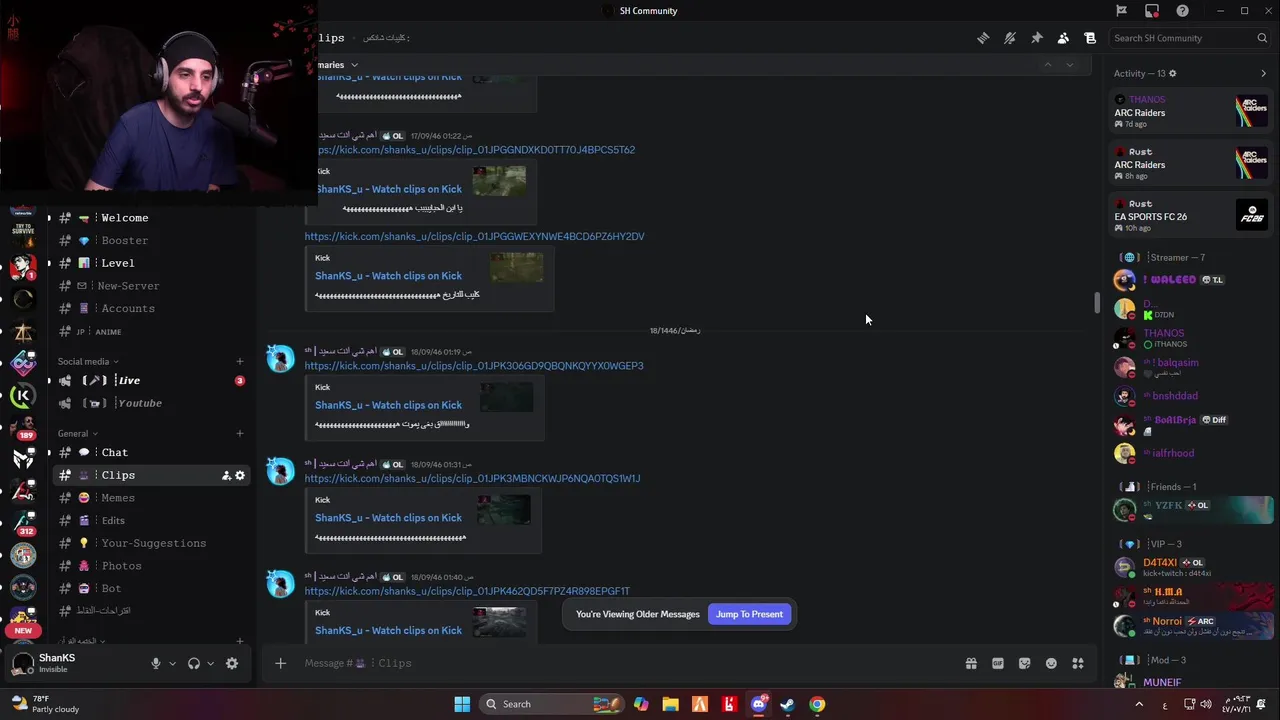This screenshot has width=1280, height=720.
Task: Open THANOS ARC Raiders activity card
Action: point(1191,111)
